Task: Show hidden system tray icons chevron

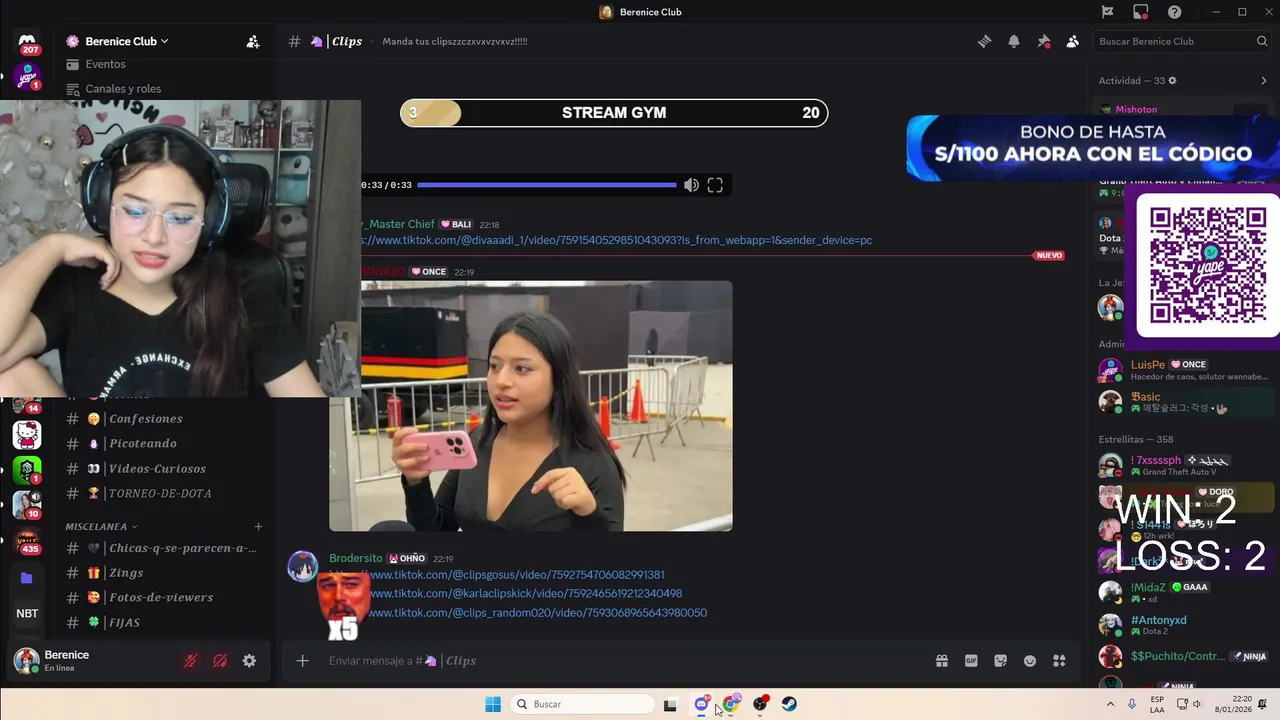Action: pos(1110,704)
